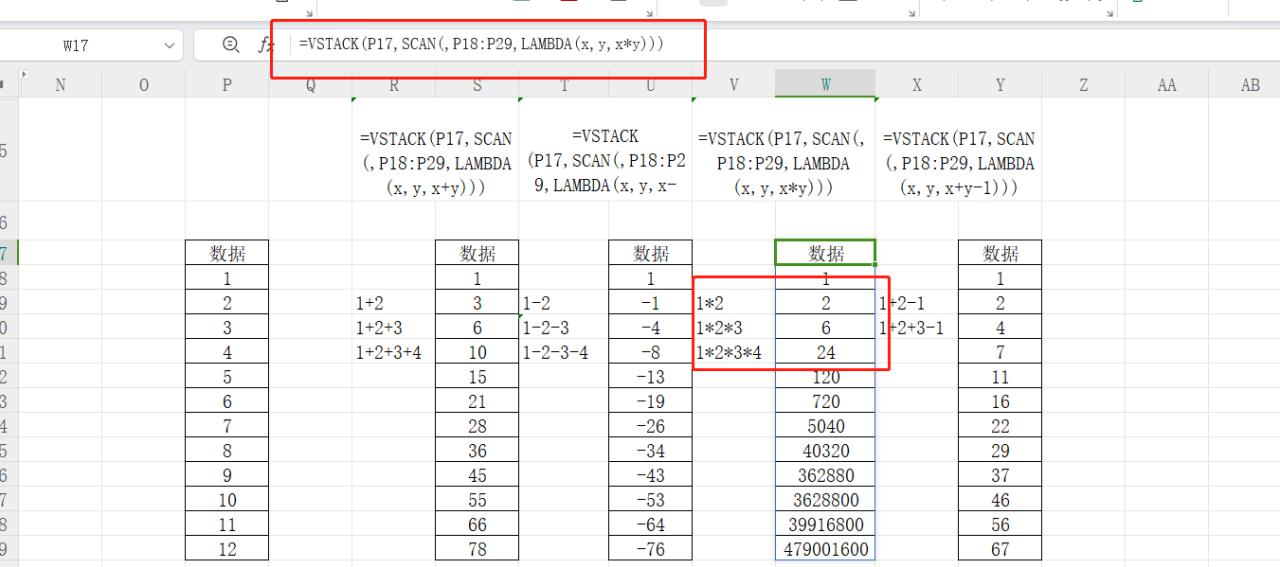
Task: Select column header V
Action: tap(734, 85)
